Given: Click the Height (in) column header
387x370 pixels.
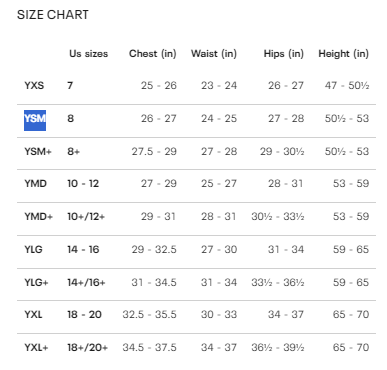Looking at the screenshot, I should coord(344,54).
